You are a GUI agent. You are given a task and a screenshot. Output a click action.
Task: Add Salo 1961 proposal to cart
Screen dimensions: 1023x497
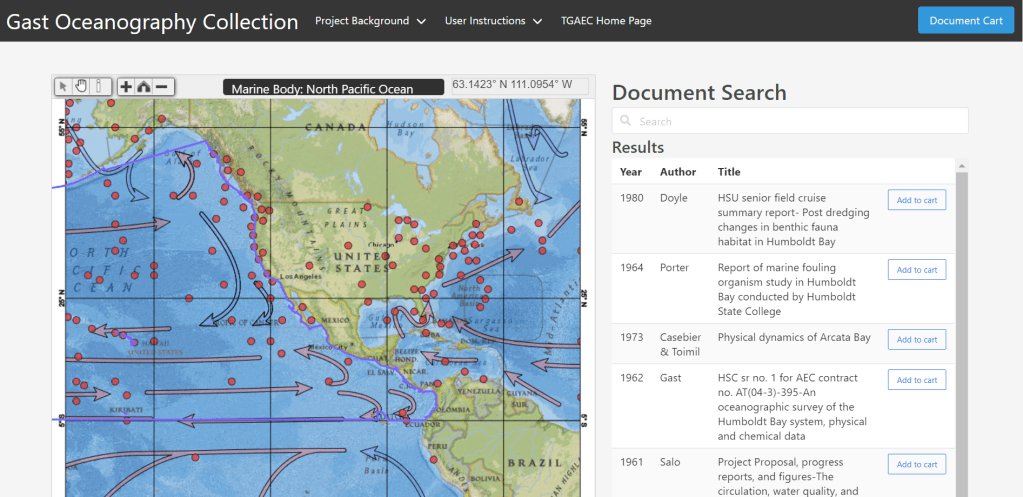(x=916, y=464)
